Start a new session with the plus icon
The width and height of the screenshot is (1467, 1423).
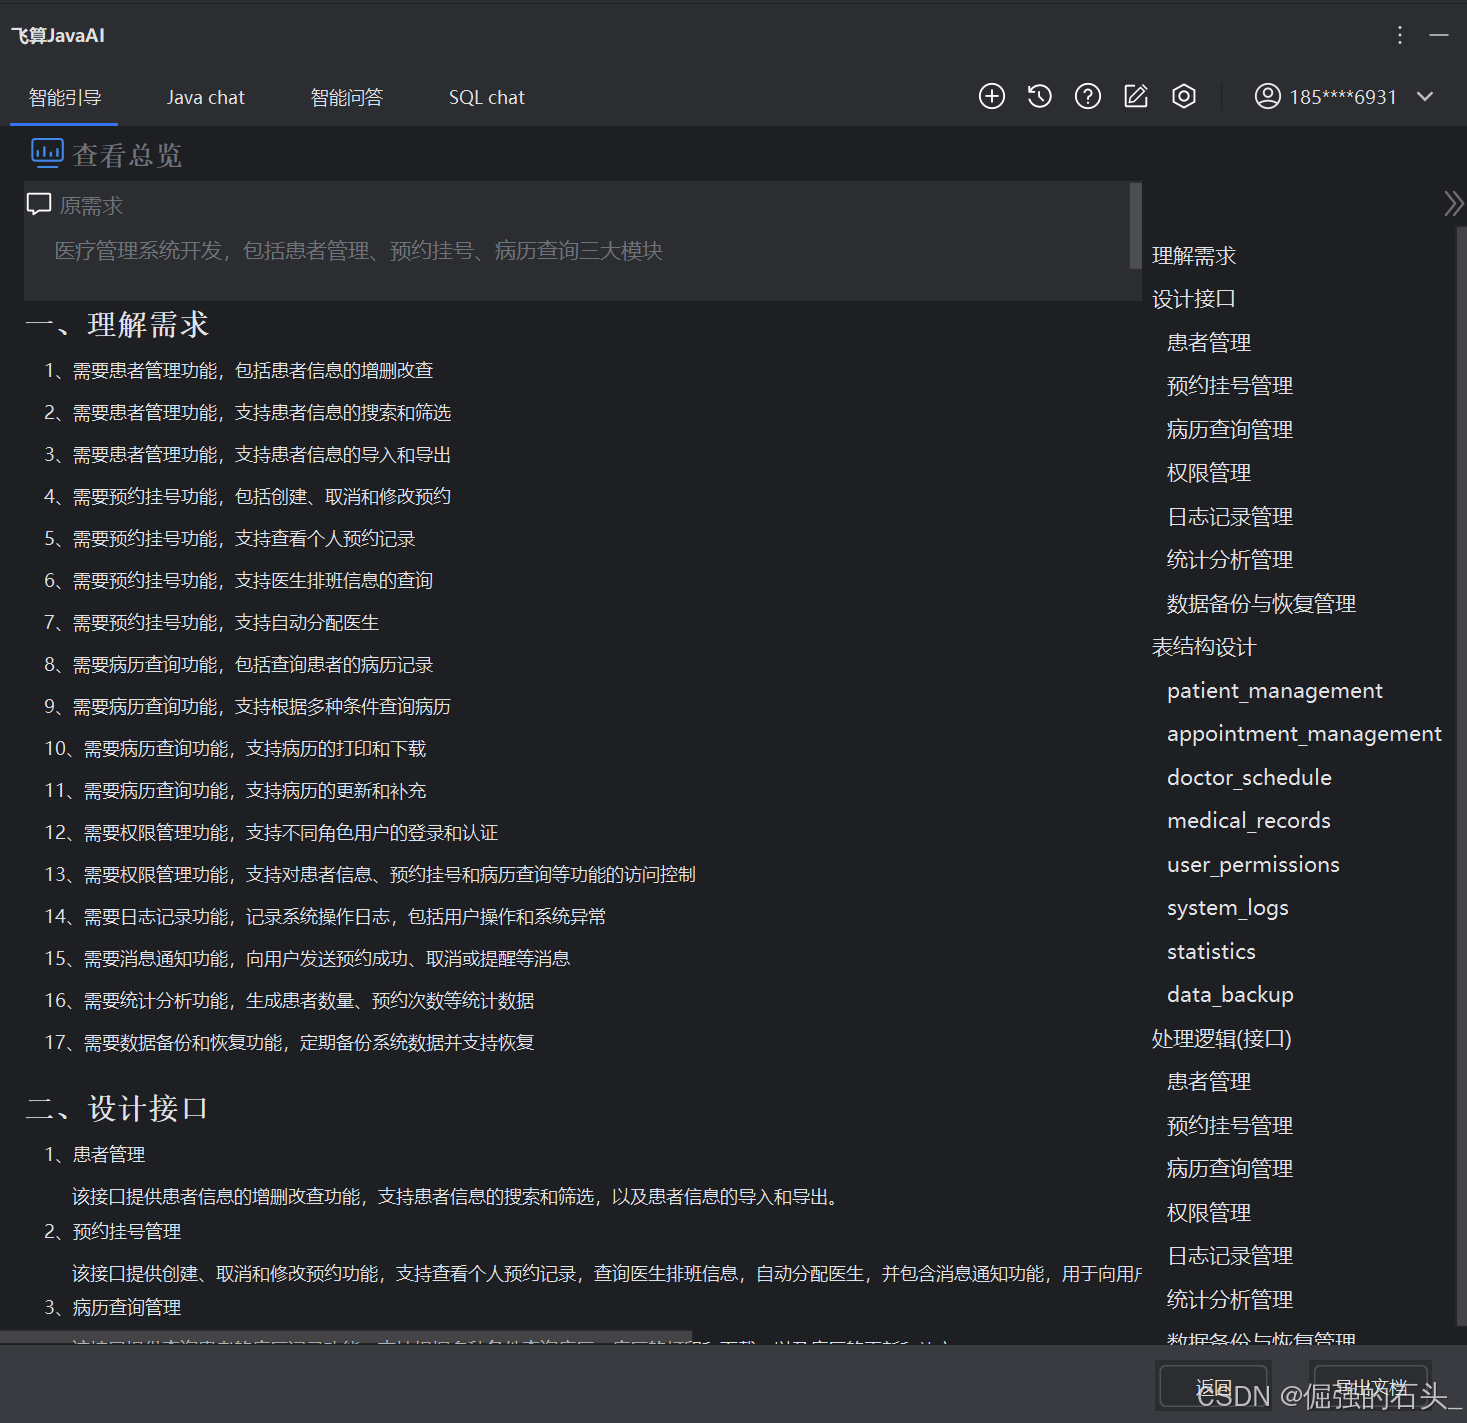click(x=992, y=96)
